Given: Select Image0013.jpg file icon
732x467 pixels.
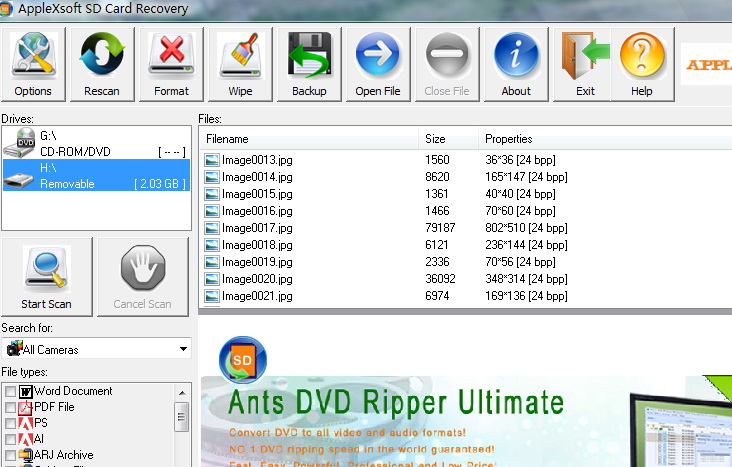Looking at the screenshot, I should click(211, 160).
